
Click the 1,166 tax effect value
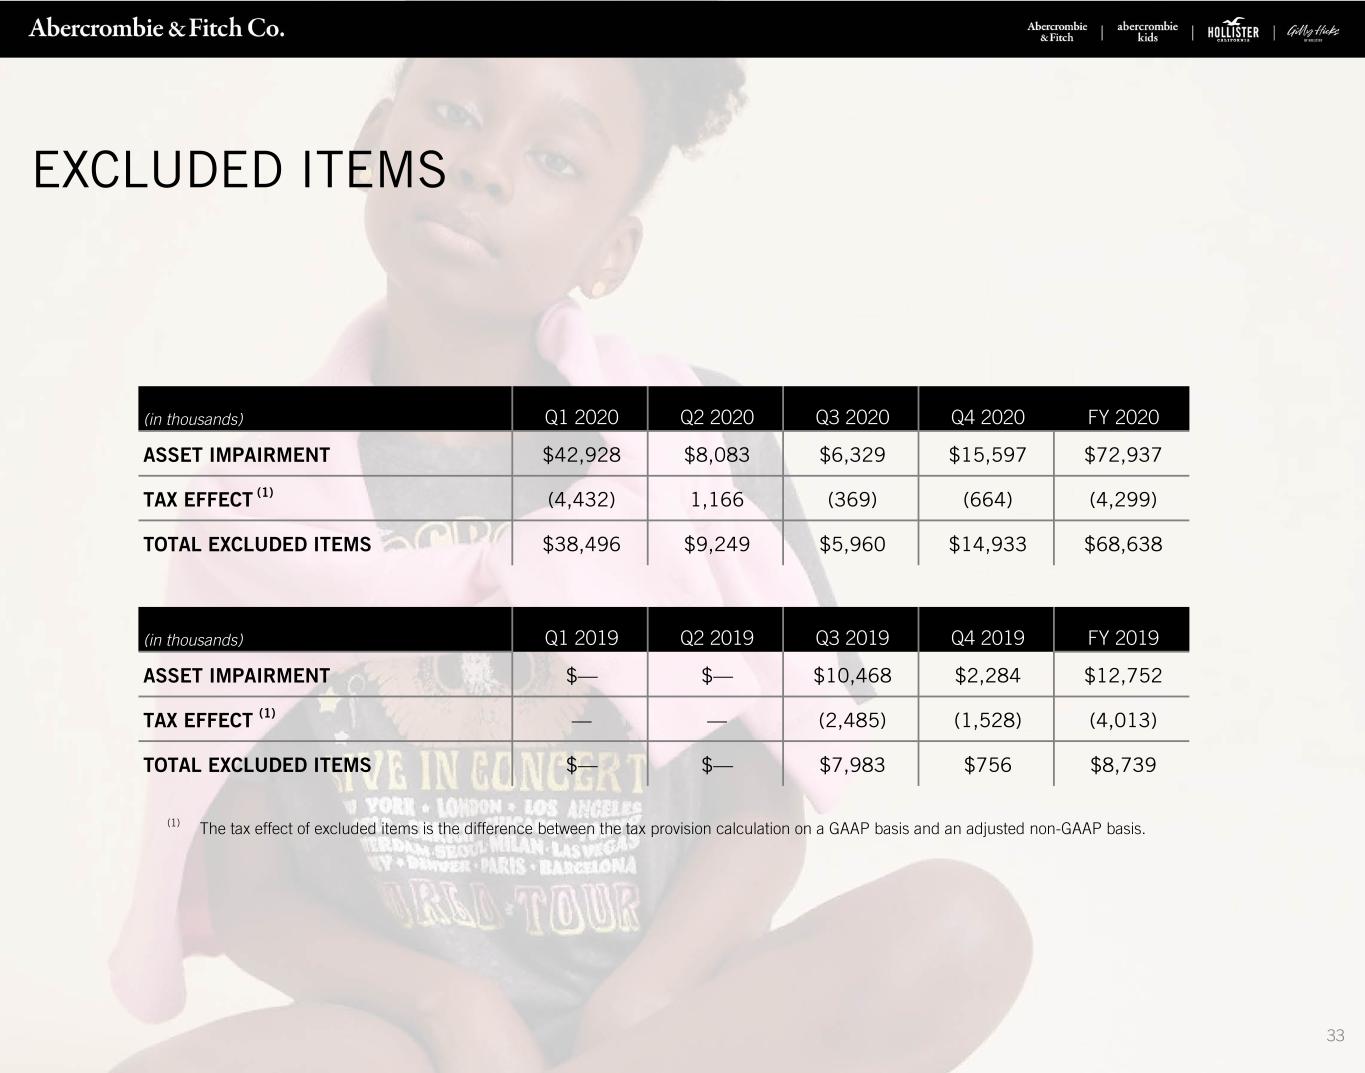click(x=717, y=500)
